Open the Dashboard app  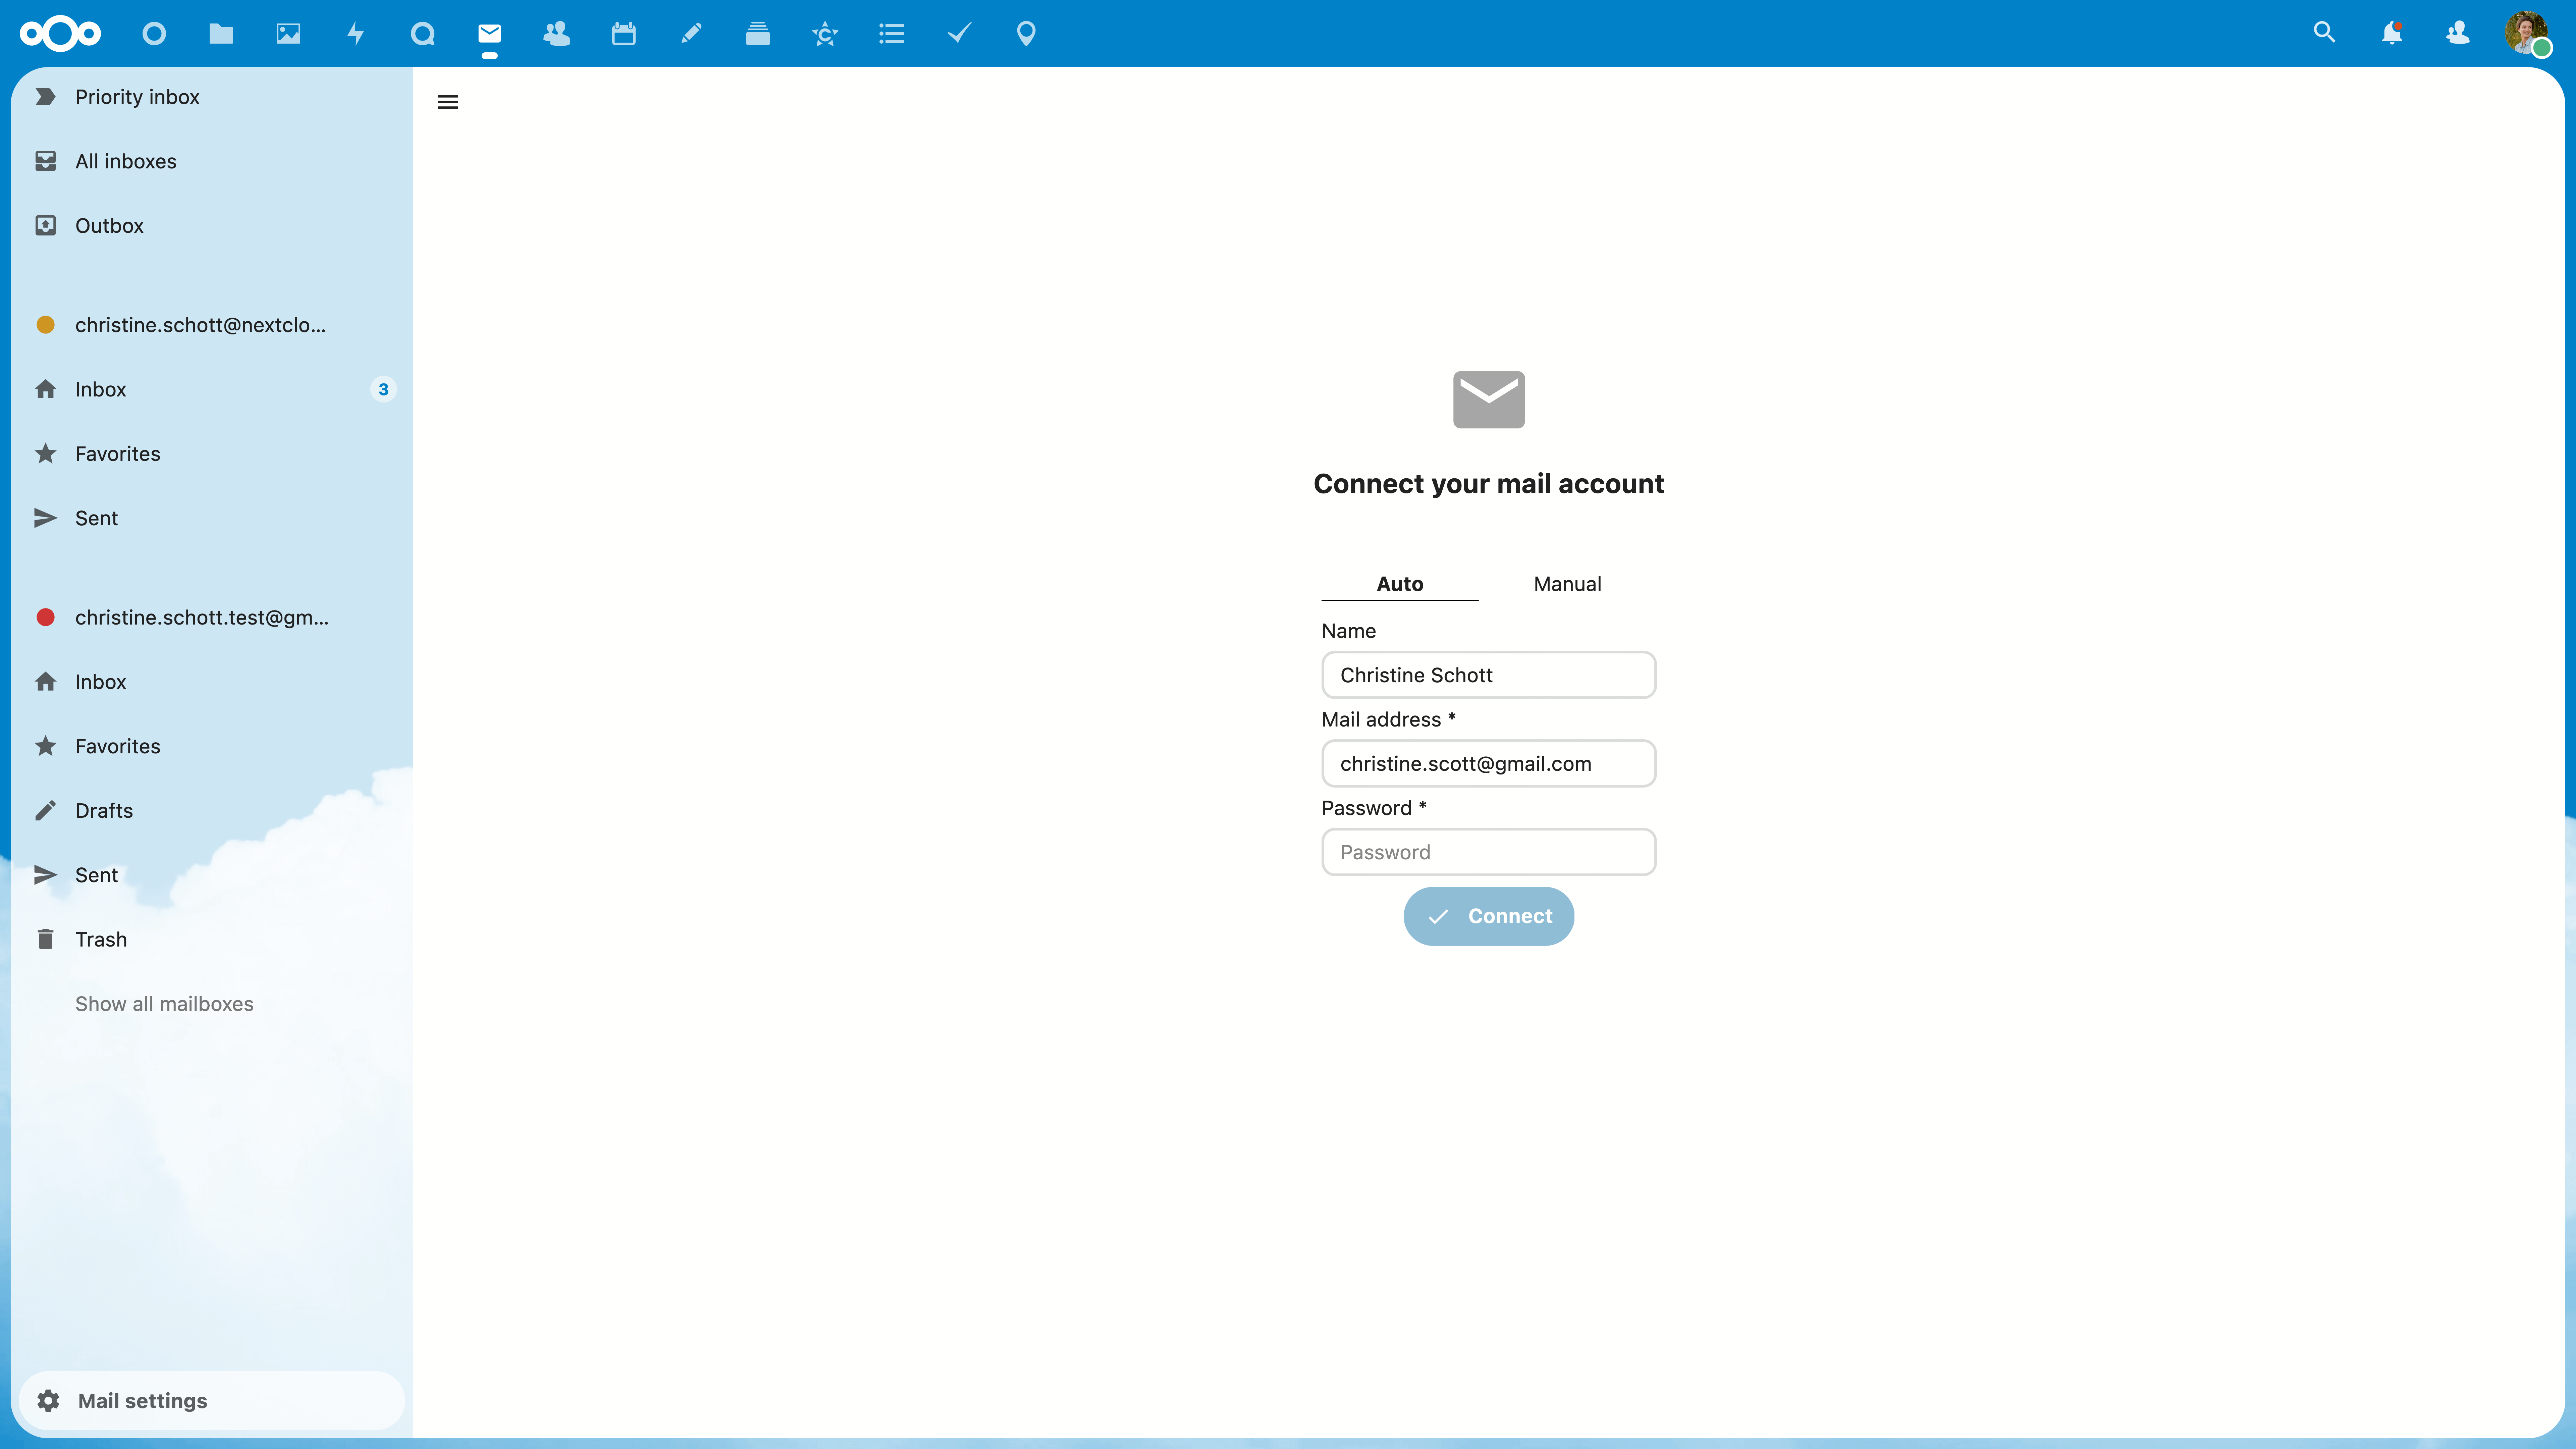coord(154,34)
